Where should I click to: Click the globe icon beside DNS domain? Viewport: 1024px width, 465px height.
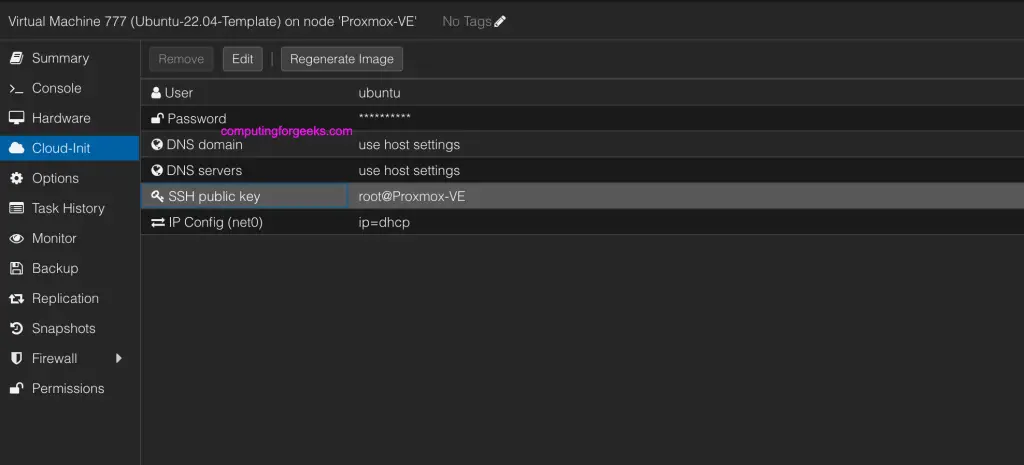point(157,144)
